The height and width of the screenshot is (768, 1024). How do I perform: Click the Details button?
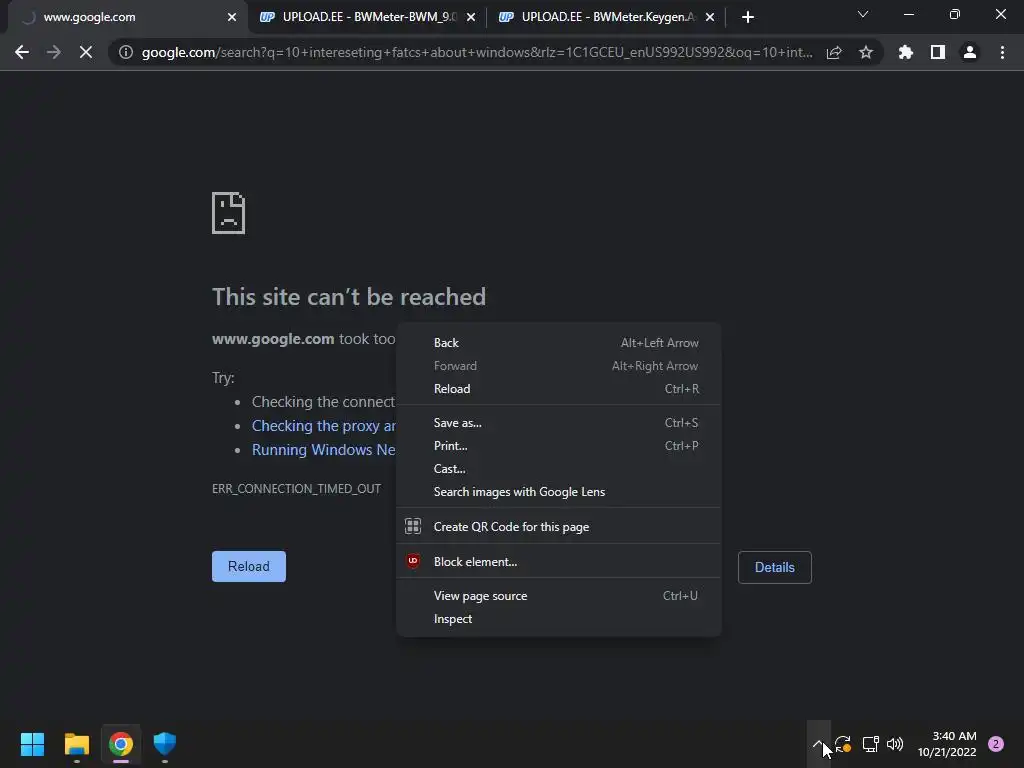(x=775, y=567)
